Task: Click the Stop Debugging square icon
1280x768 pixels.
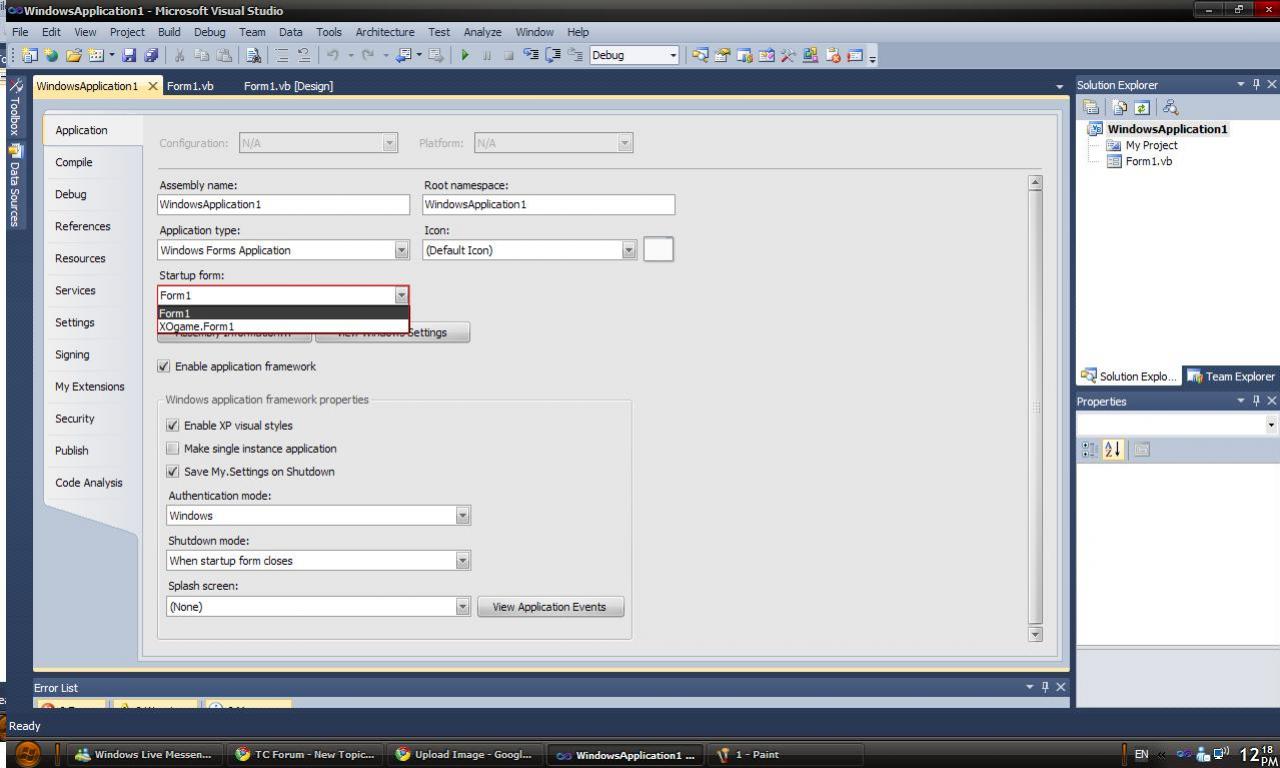Action: 509,55
